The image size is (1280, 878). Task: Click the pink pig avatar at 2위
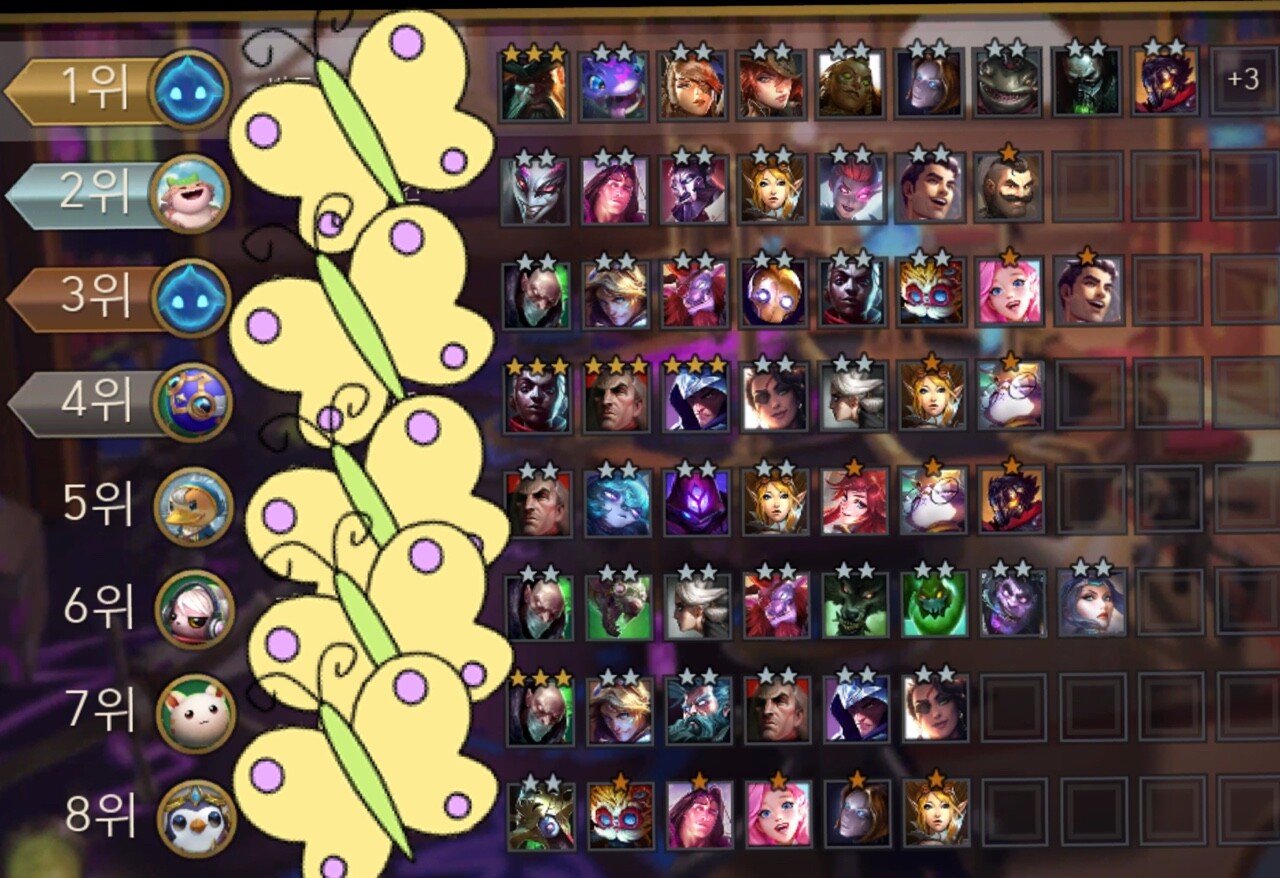point(190,194)
